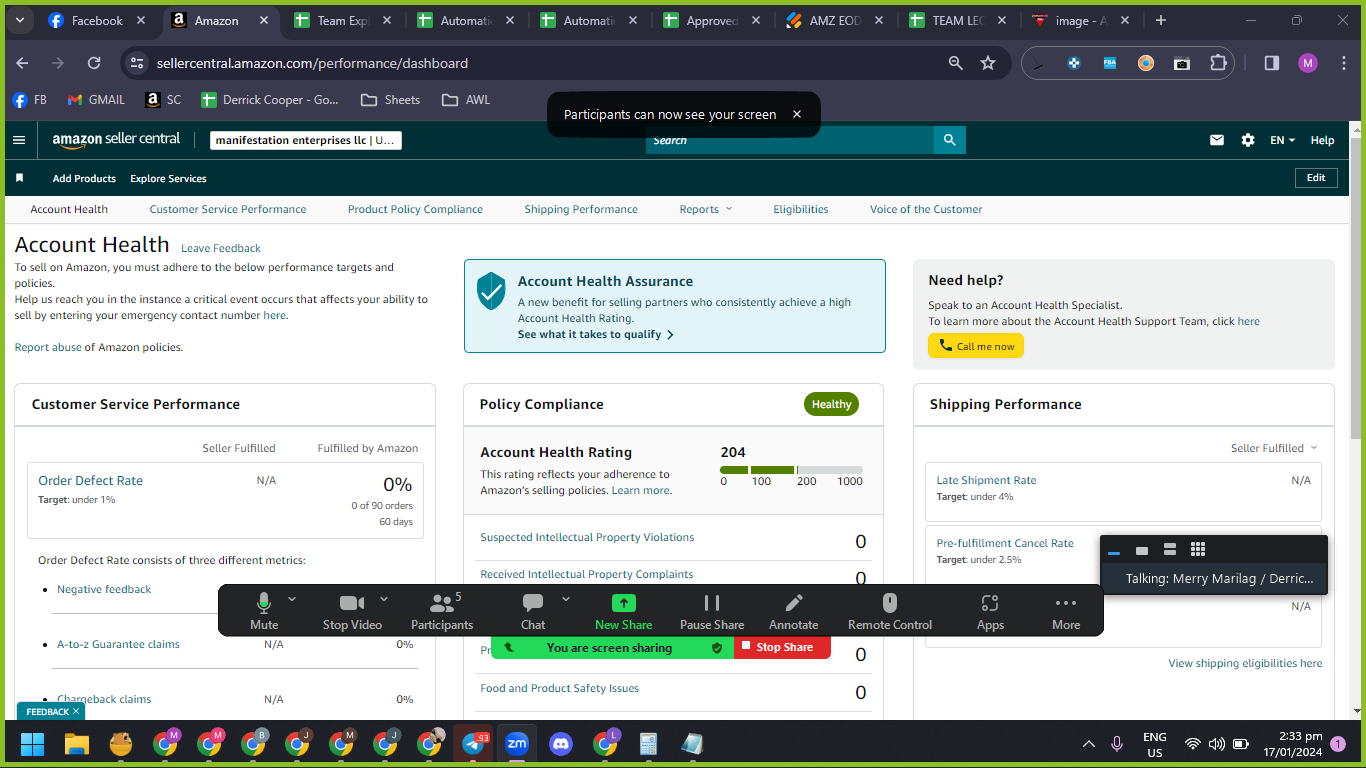Toggle the Chrome side panel

(1272, 63)
